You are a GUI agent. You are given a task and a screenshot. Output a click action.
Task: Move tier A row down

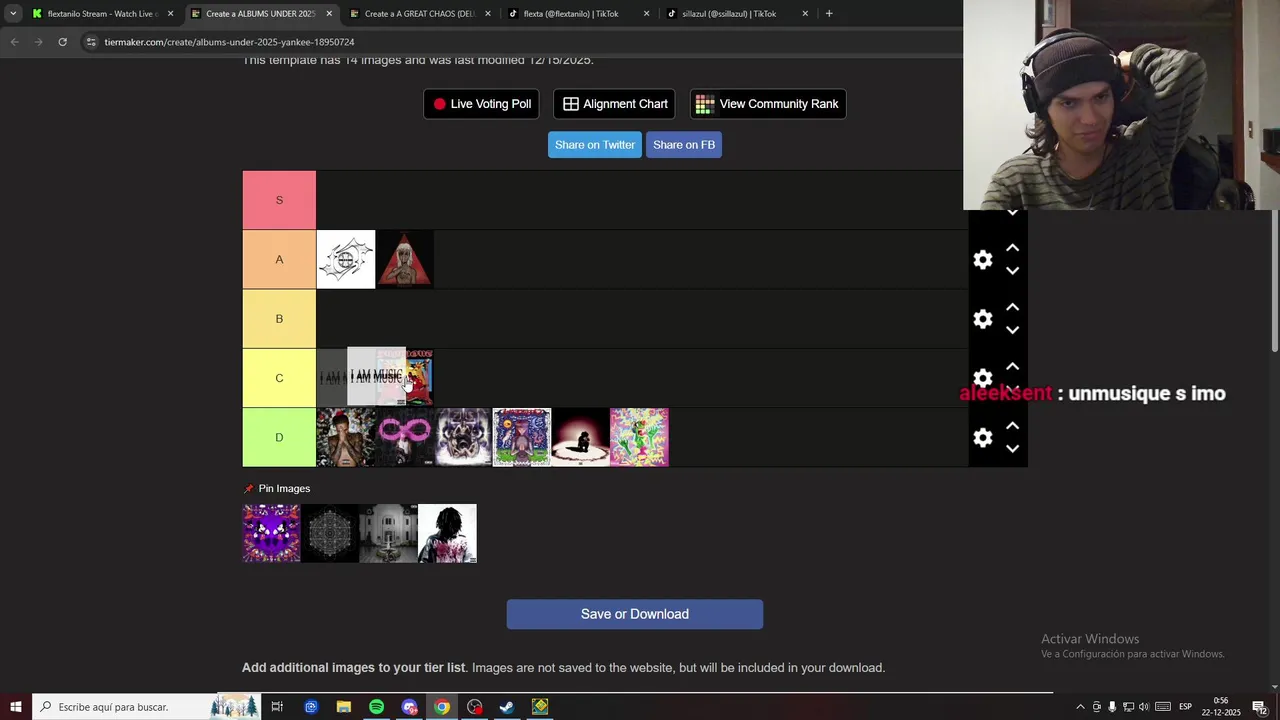coord(1012,271)
